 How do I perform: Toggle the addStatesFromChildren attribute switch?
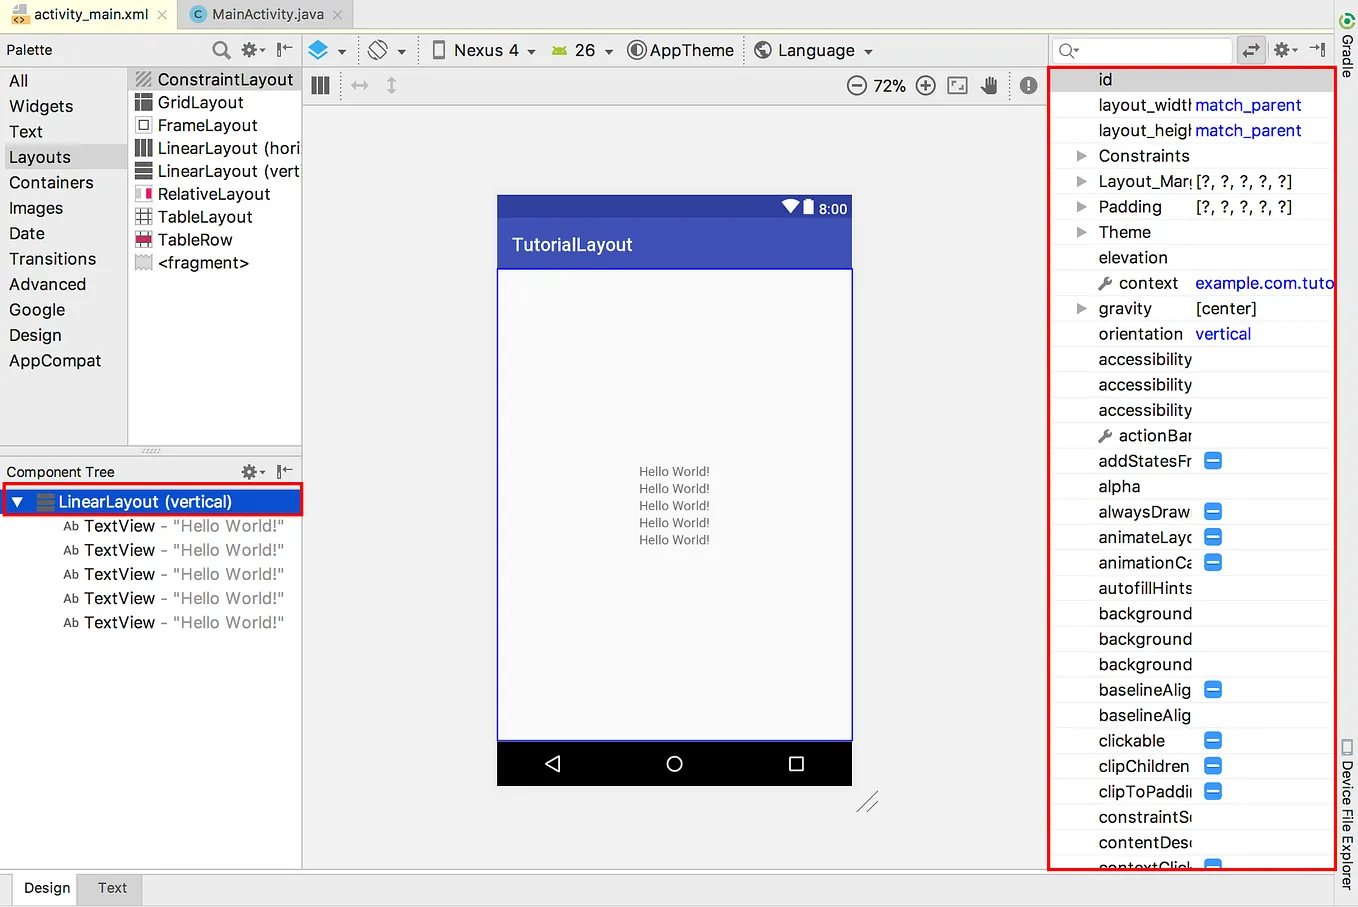pos(1212,460)
